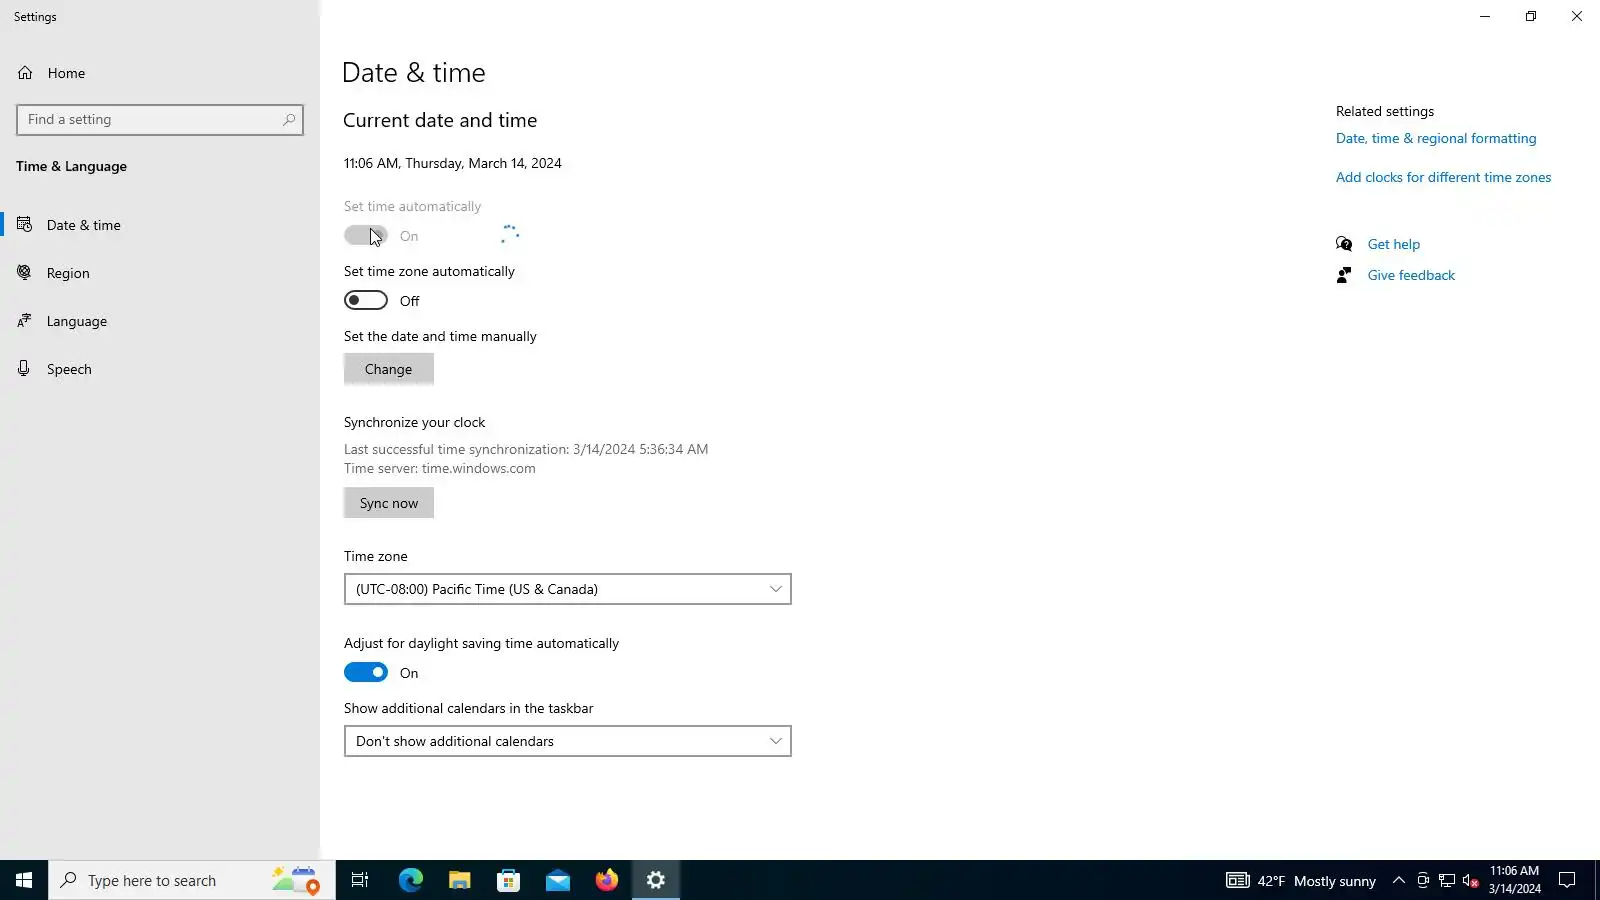The width and height of the screenshot is (1600, 900).
Task: Click the Last successful time synchronization text
Action: (x=526, y=450)
